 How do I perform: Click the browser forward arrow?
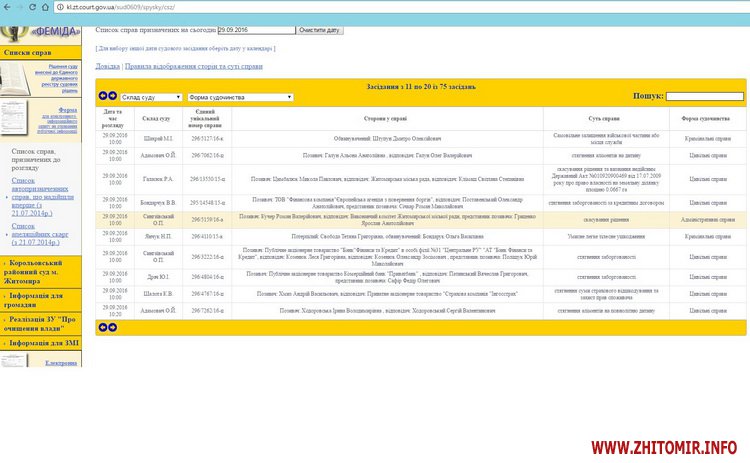21,5
